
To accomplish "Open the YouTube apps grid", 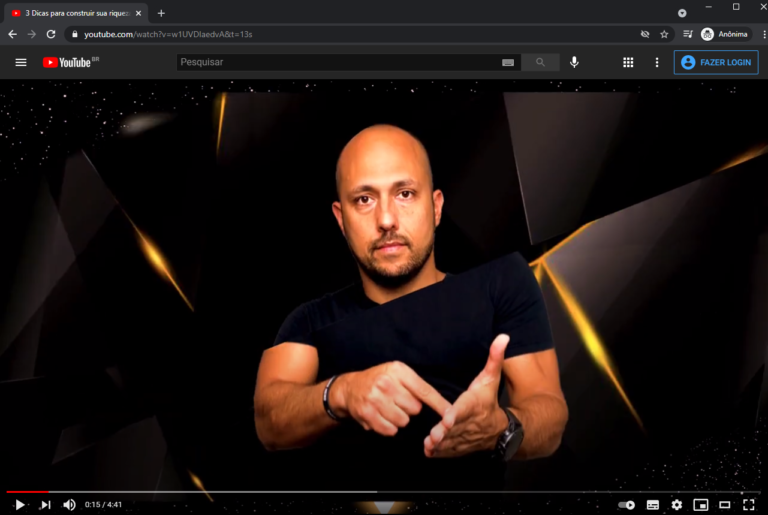I will click(628, 62).
